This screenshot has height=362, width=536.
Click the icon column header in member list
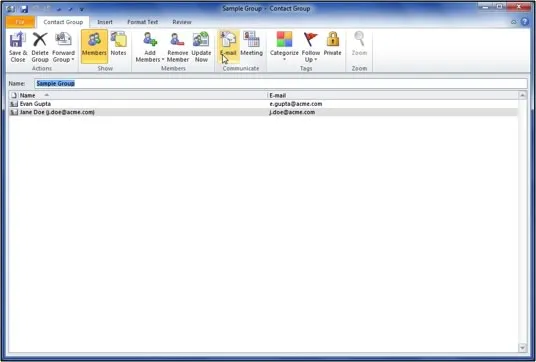(14, 95)
